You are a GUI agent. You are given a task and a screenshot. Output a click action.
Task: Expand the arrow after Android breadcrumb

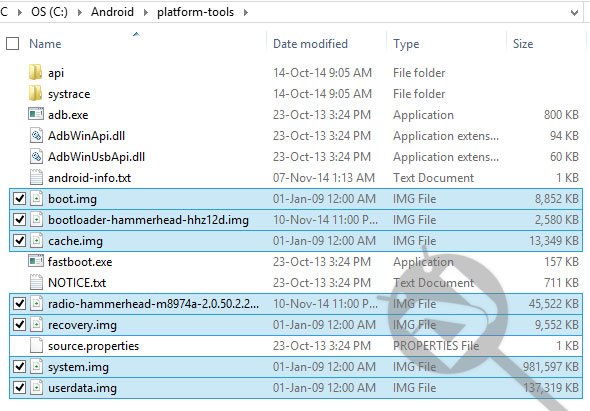coord(145,12)
